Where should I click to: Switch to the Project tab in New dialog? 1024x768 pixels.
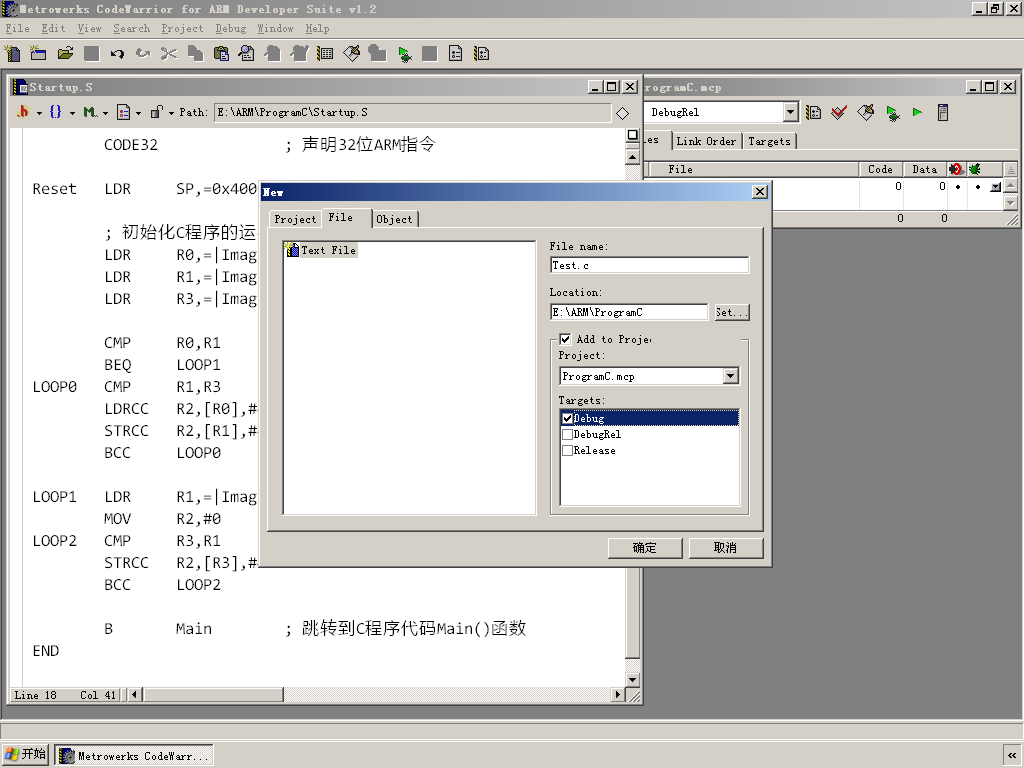(295, 219)
